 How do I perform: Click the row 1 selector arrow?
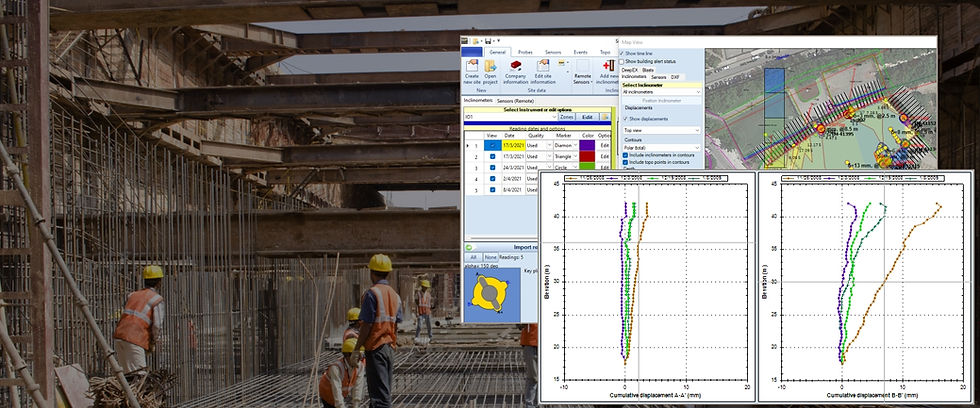(x=468, y=146)
